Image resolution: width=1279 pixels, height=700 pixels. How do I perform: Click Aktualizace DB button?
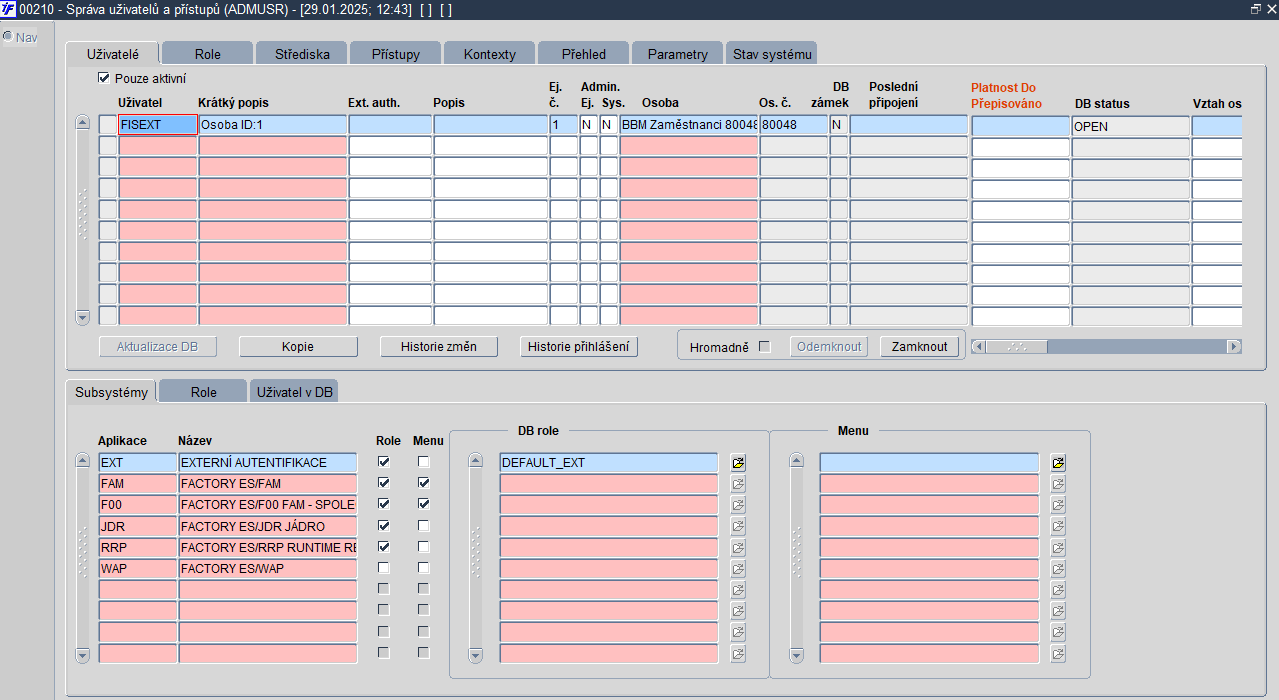(x=158, y=347)
